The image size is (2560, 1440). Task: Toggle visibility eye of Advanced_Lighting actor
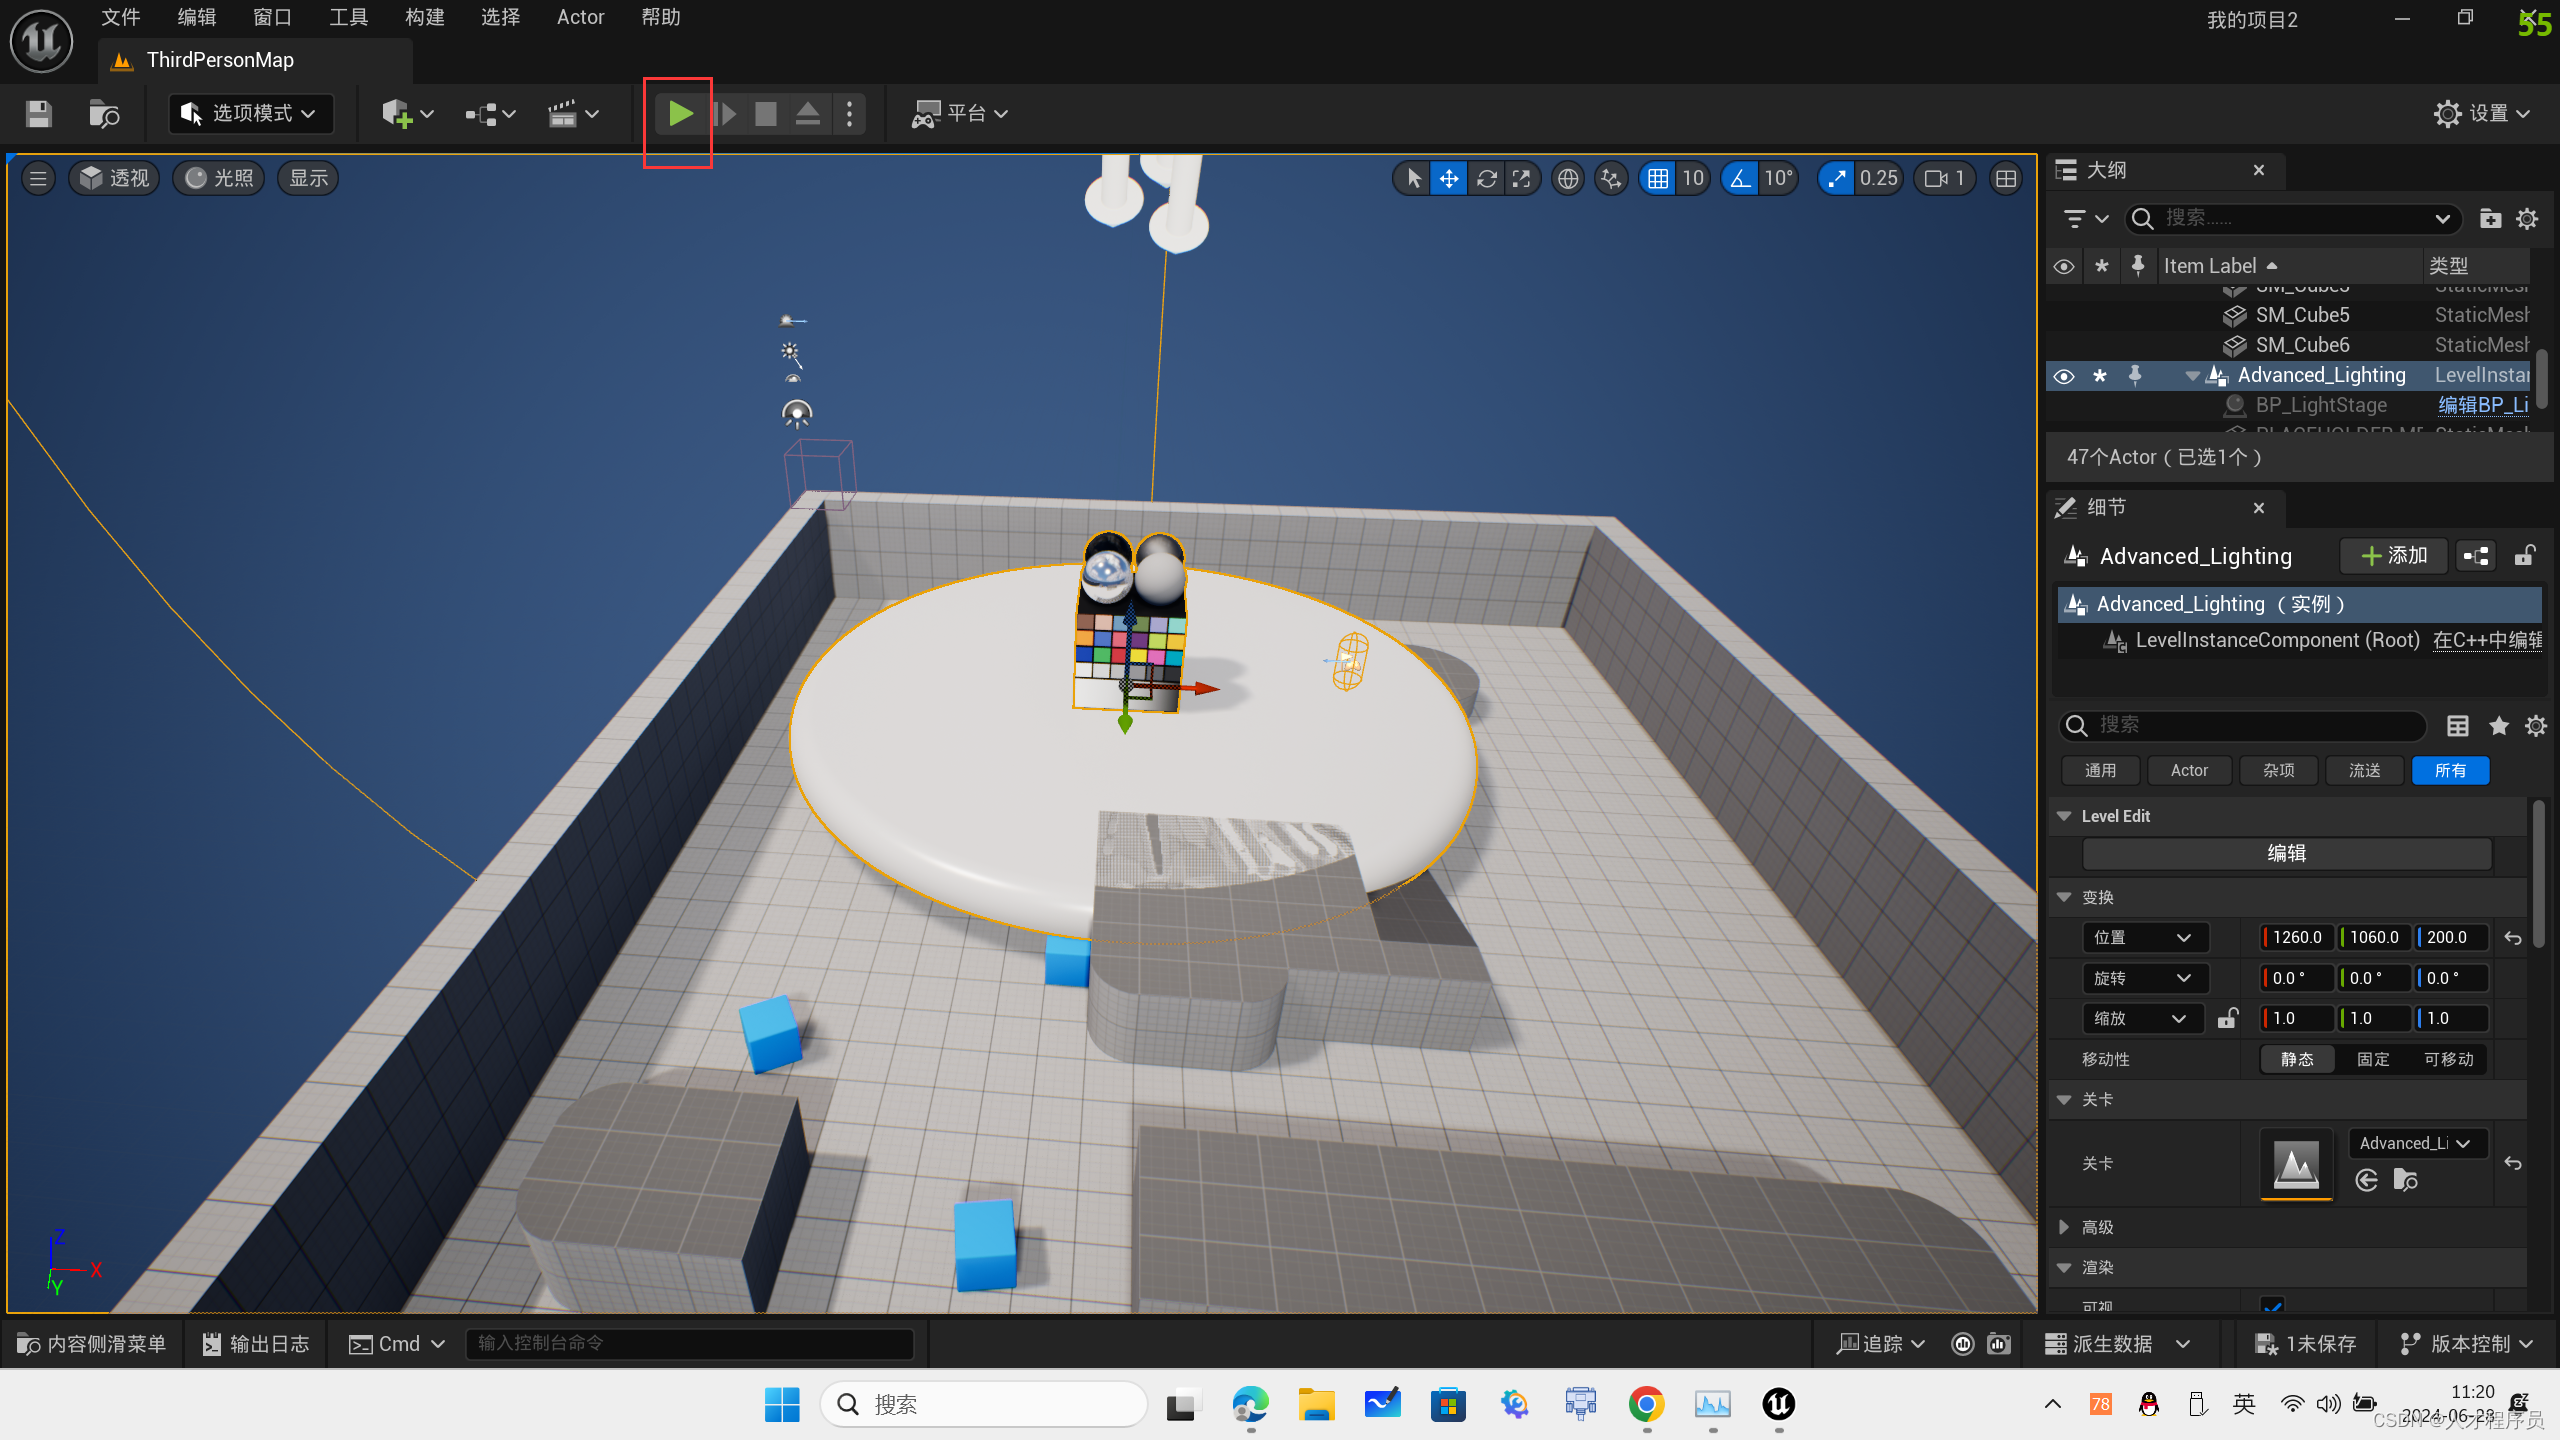point(2064,376)
